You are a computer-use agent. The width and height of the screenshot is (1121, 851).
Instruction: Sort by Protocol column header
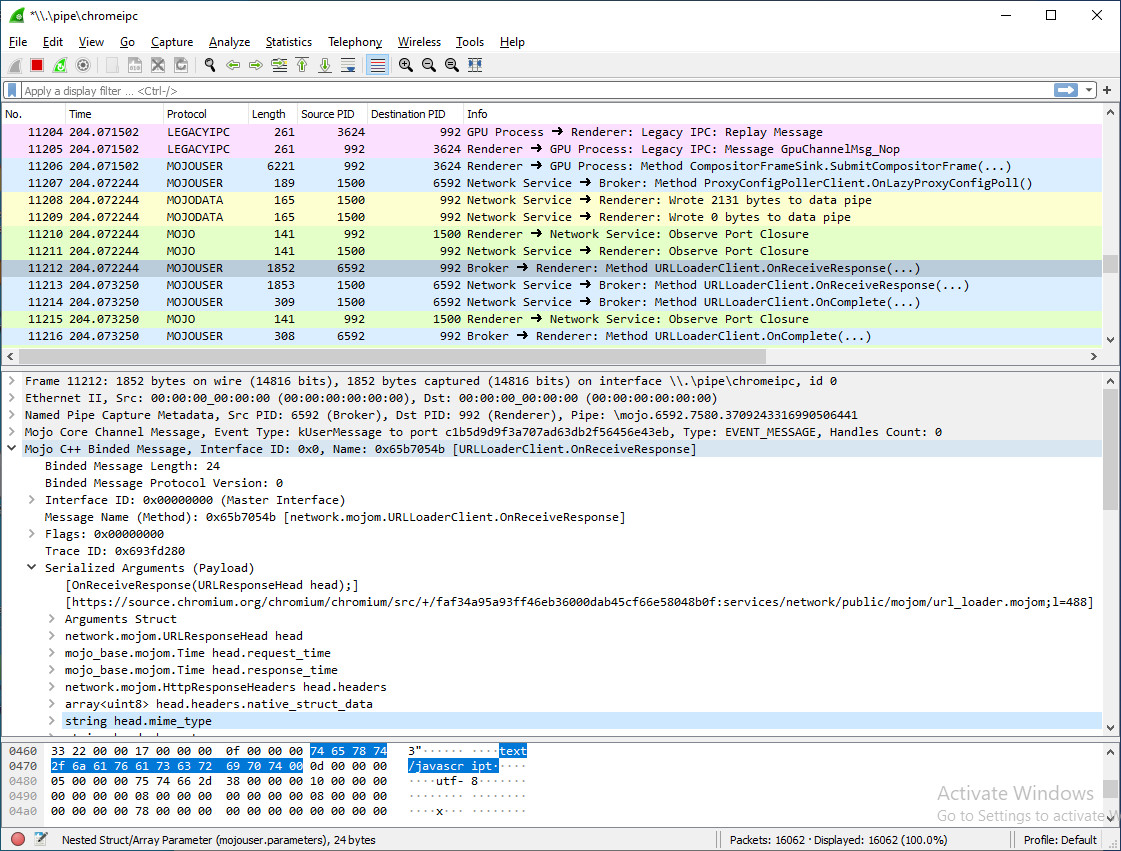point(205,114)
